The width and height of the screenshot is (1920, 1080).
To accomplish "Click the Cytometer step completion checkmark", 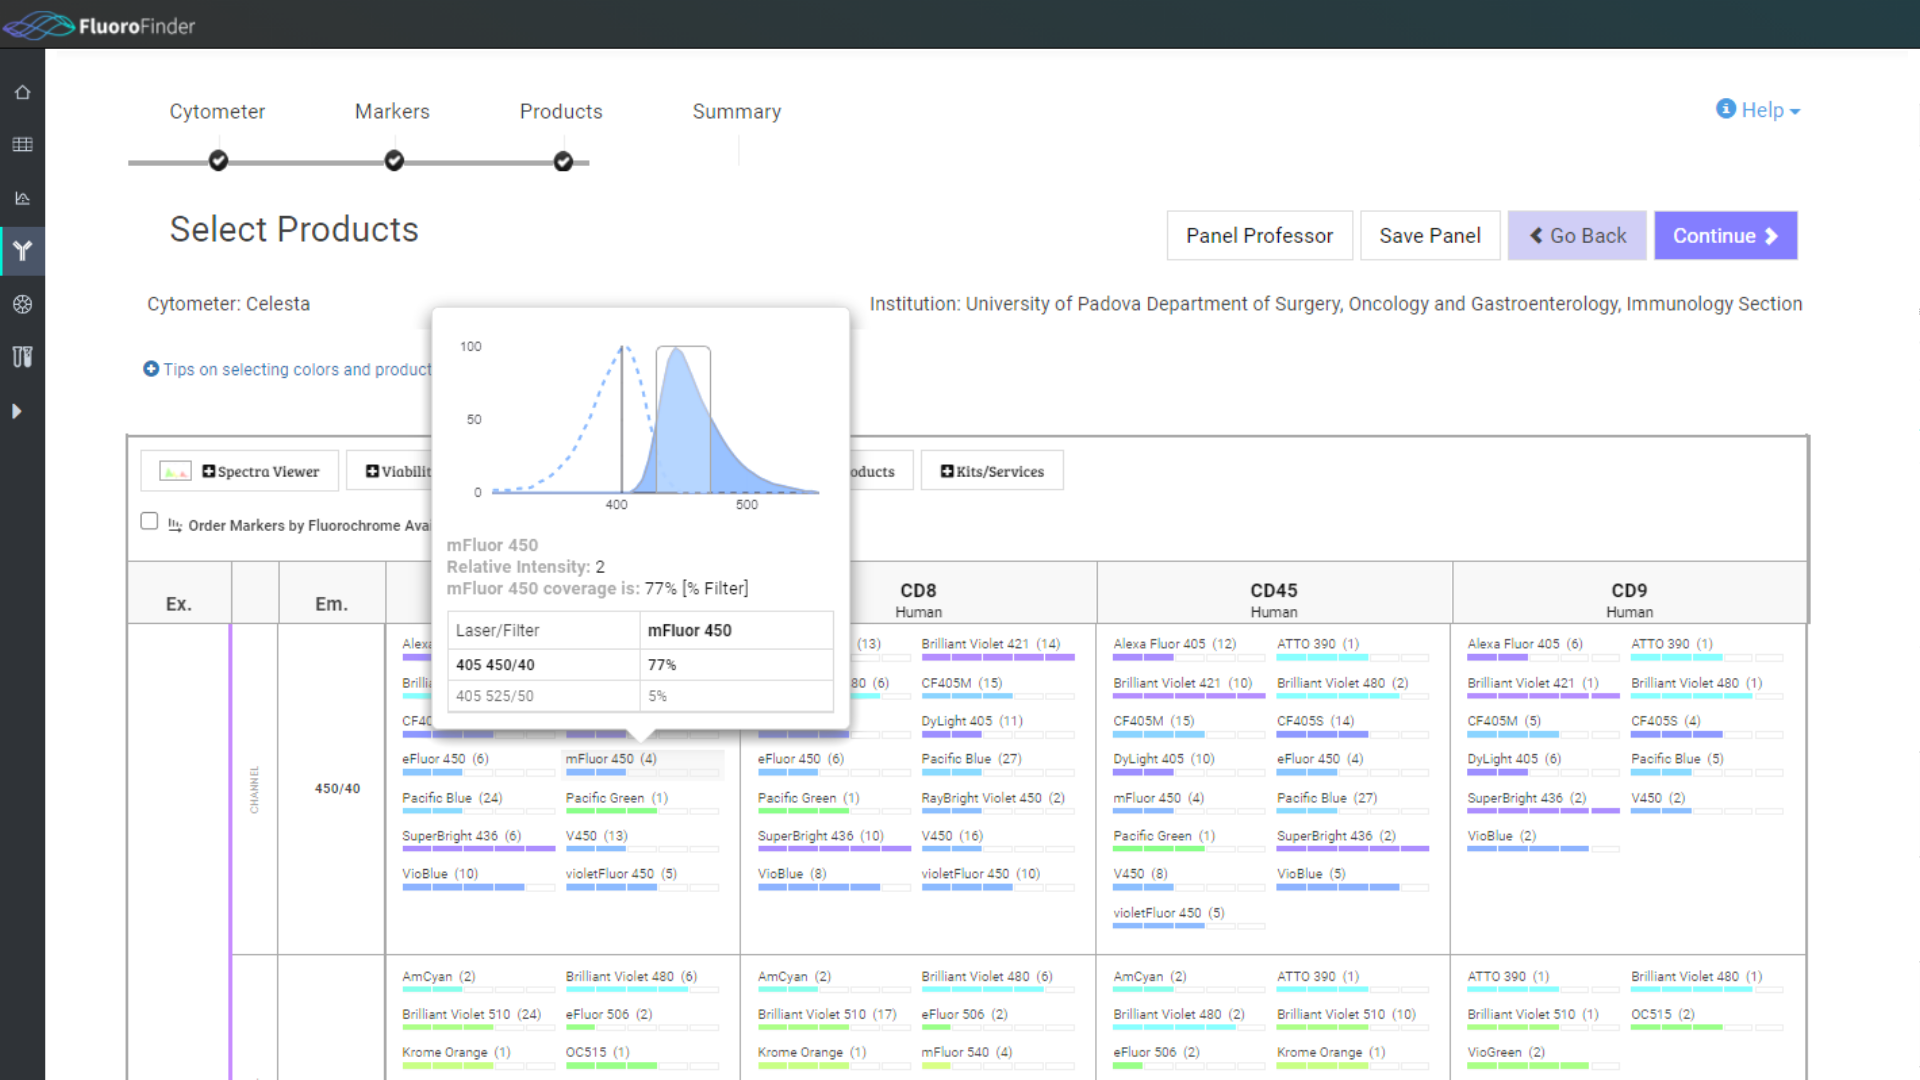I will (217, 160).
